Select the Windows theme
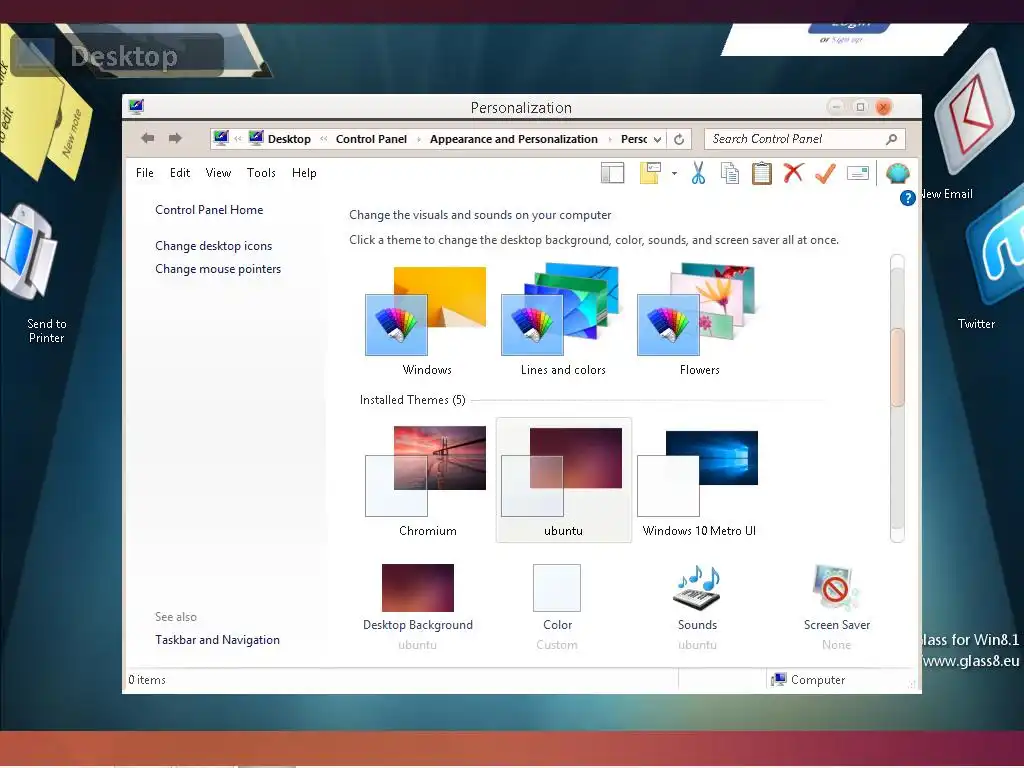Viewport: 1024px width, 768px height. click(x=426, y=321)
